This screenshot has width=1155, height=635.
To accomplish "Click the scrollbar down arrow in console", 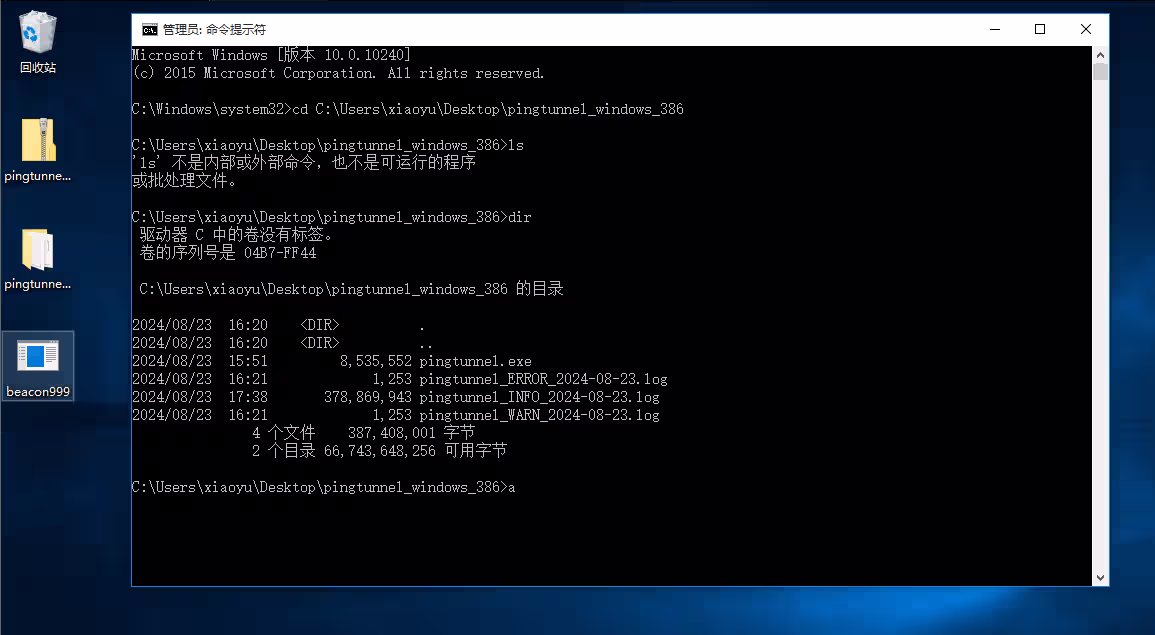I will click(x=1100, y=577).
